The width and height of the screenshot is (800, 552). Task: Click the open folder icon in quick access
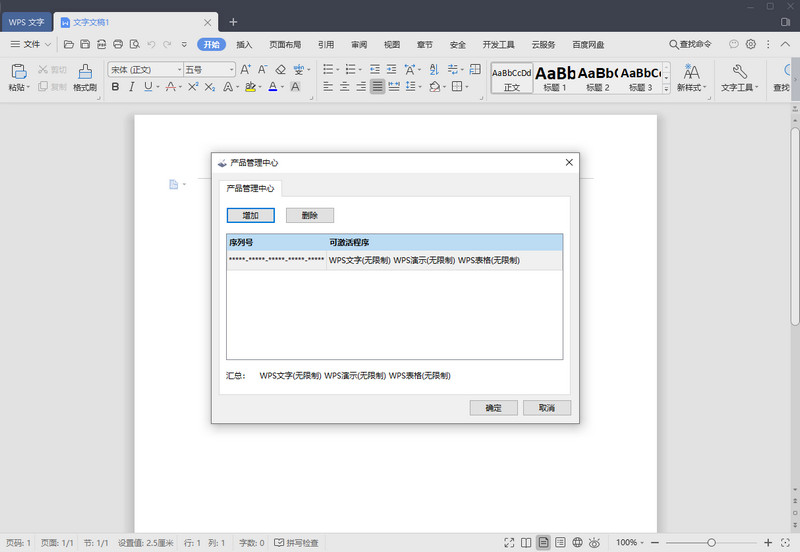click(68, 44)
